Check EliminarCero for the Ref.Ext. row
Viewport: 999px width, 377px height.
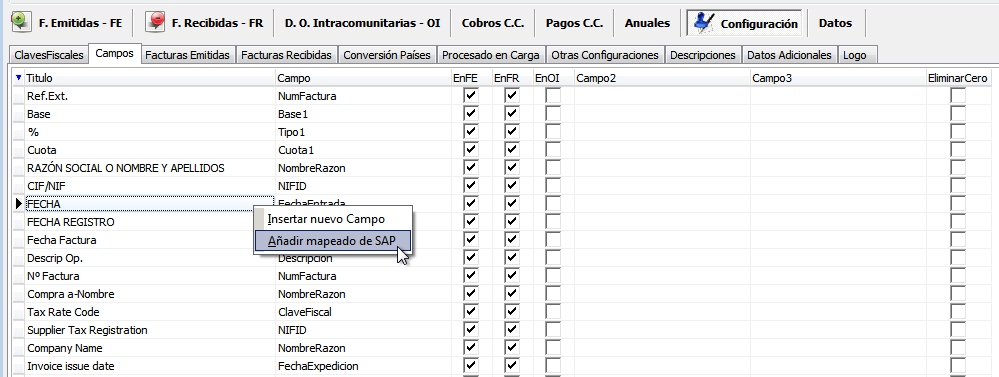pos(958,96)
